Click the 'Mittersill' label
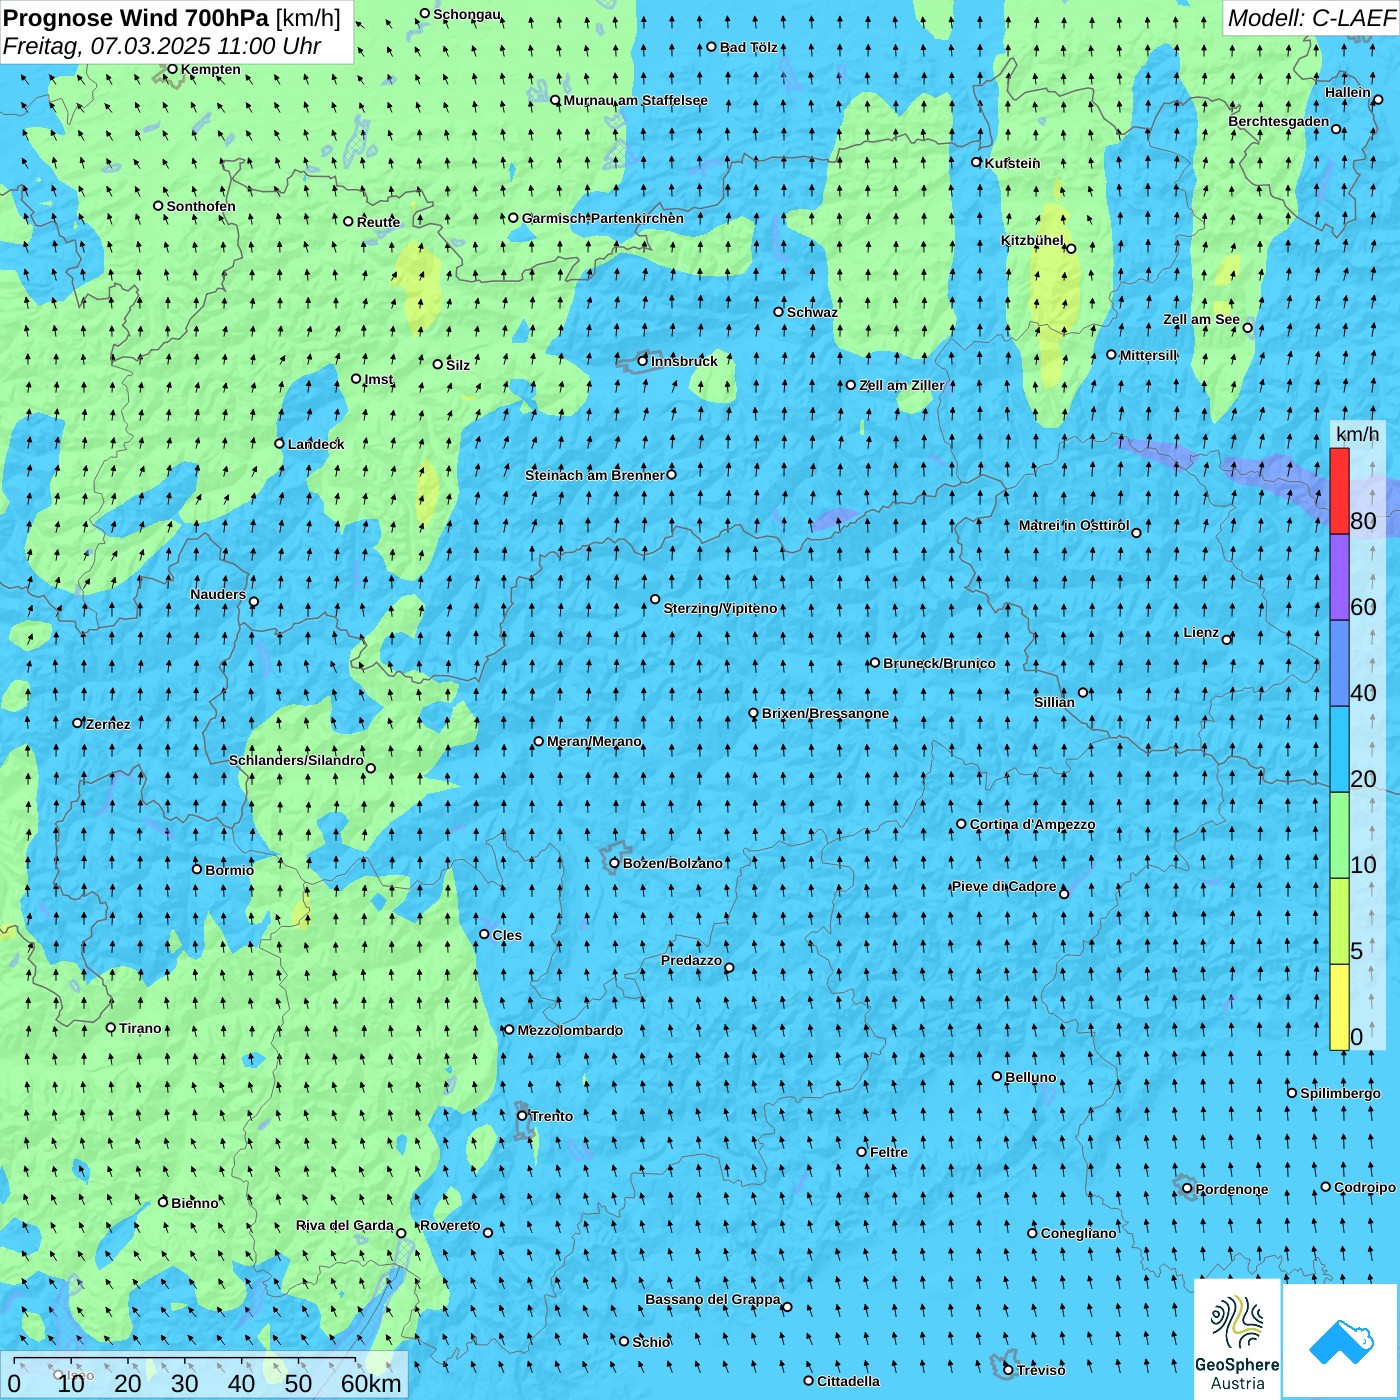1400x1400 pixels. (x=1149, y=355)
